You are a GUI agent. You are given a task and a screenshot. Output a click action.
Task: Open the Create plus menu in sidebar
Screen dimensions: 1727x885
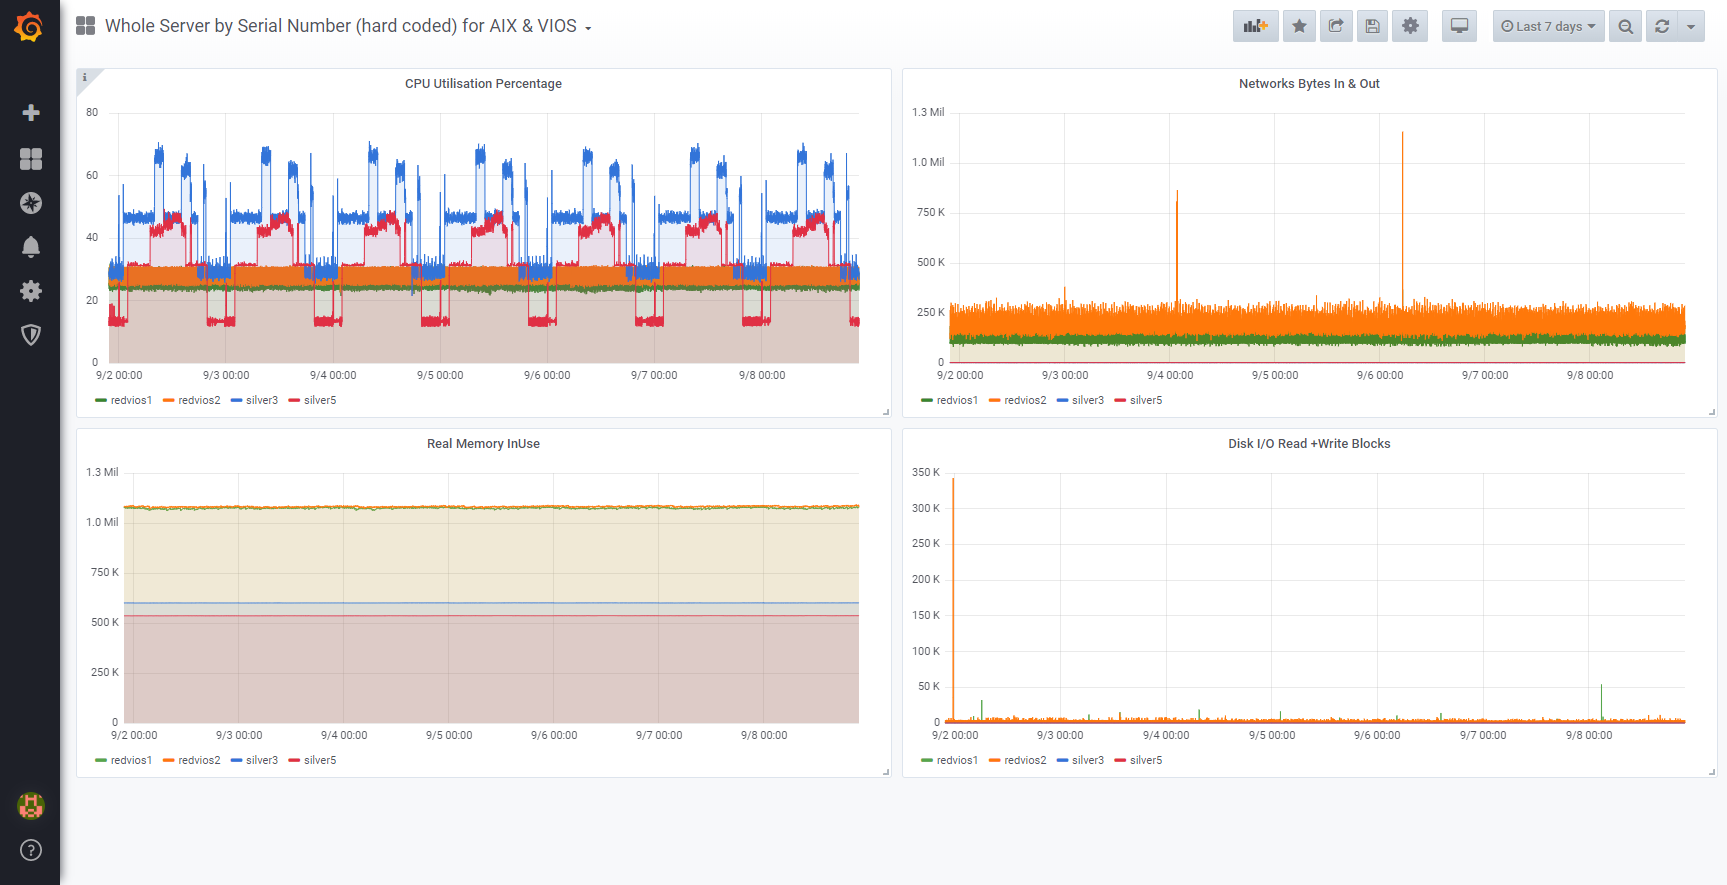pyautogui.click(x=31, y=113)
